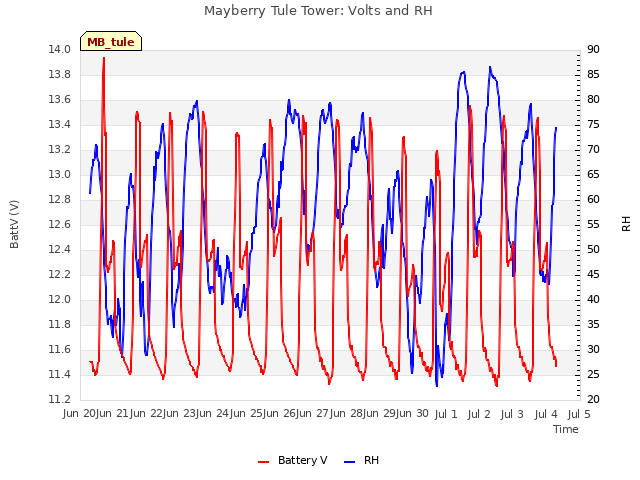Image resolution: width=640 pixels, height=480 pixels.
Task: Click the highest blue RH peak on Jul 2
Action: pos(490,67)
